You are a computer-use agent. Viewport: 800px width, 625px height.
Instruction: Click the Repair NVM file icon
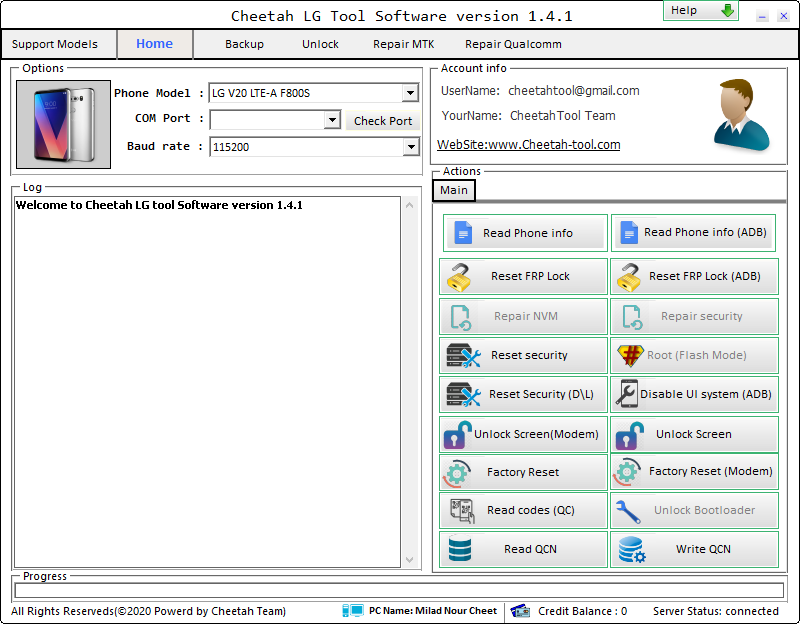461,317
